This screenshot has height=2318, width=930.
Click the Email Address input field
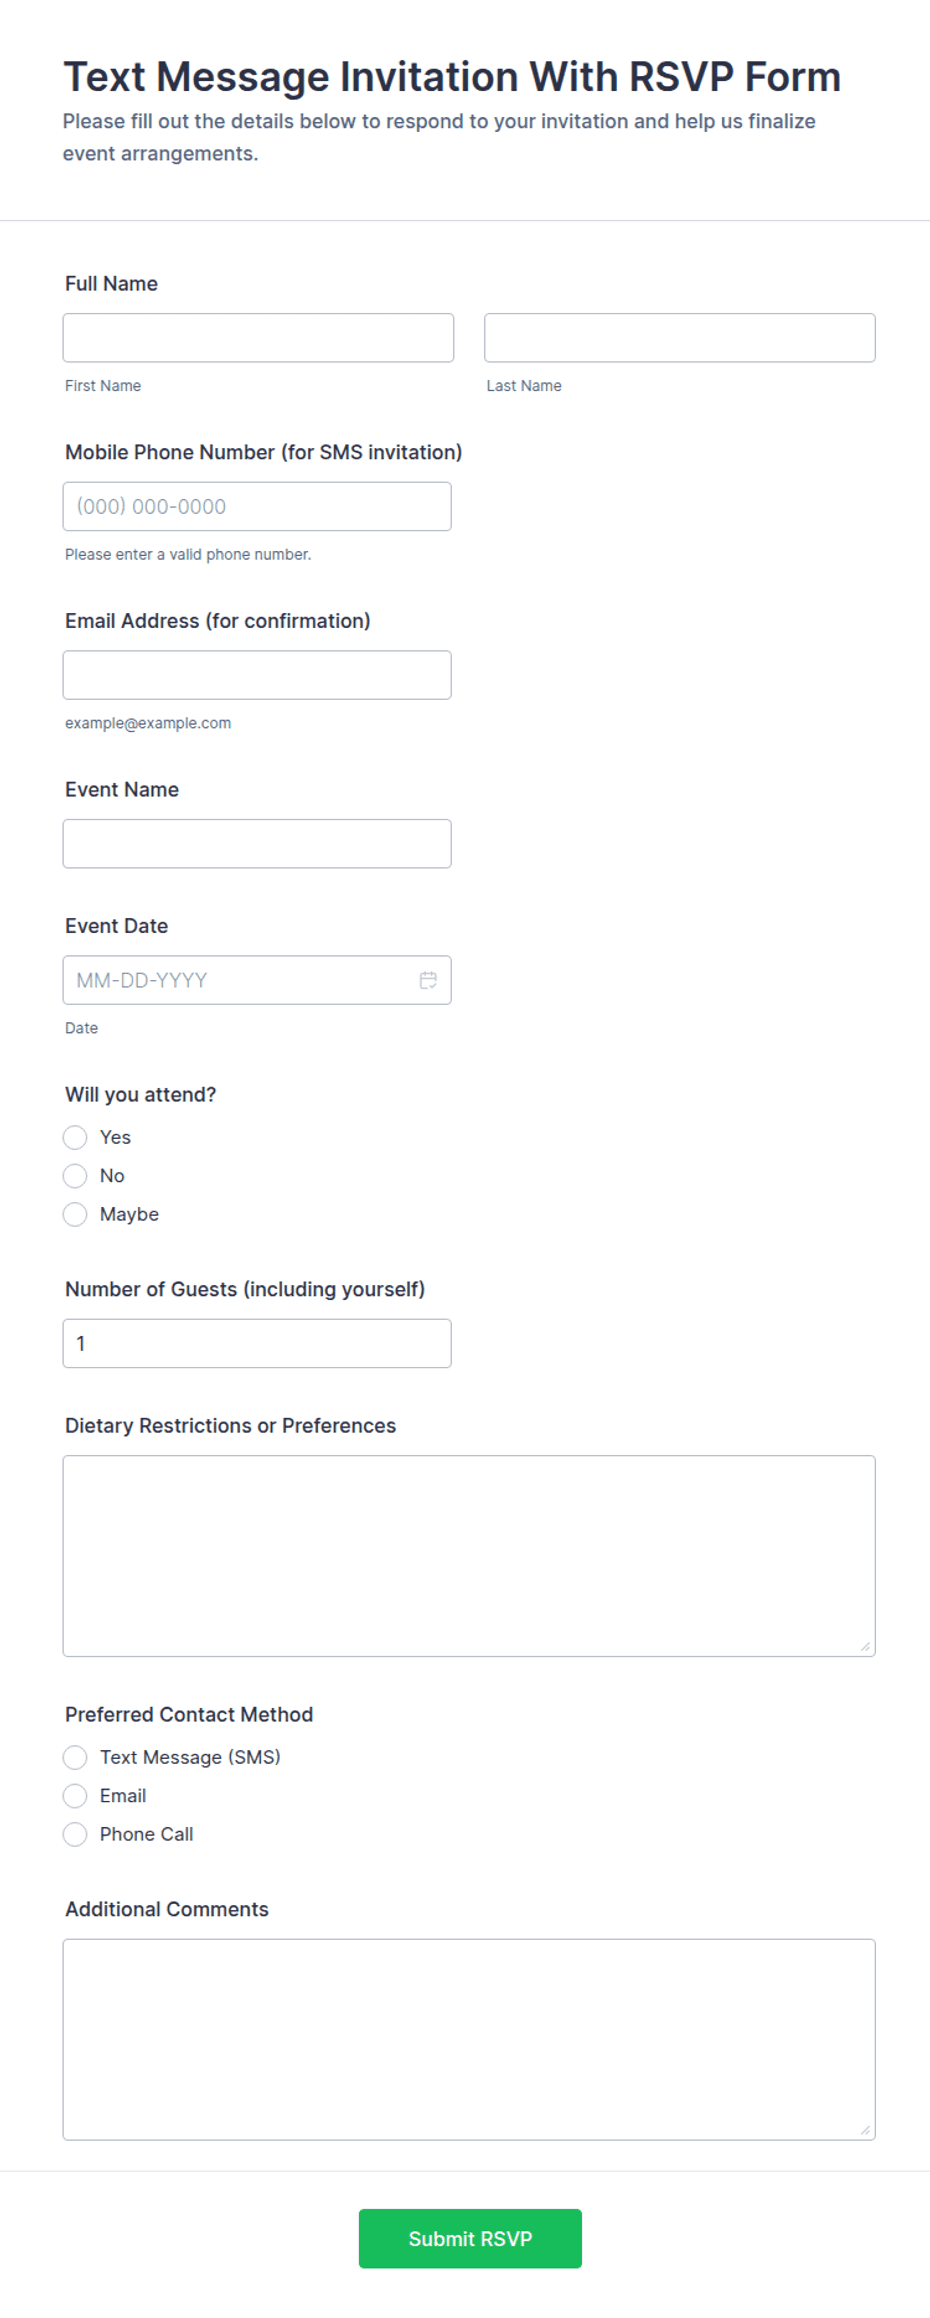tap(257, 675)
